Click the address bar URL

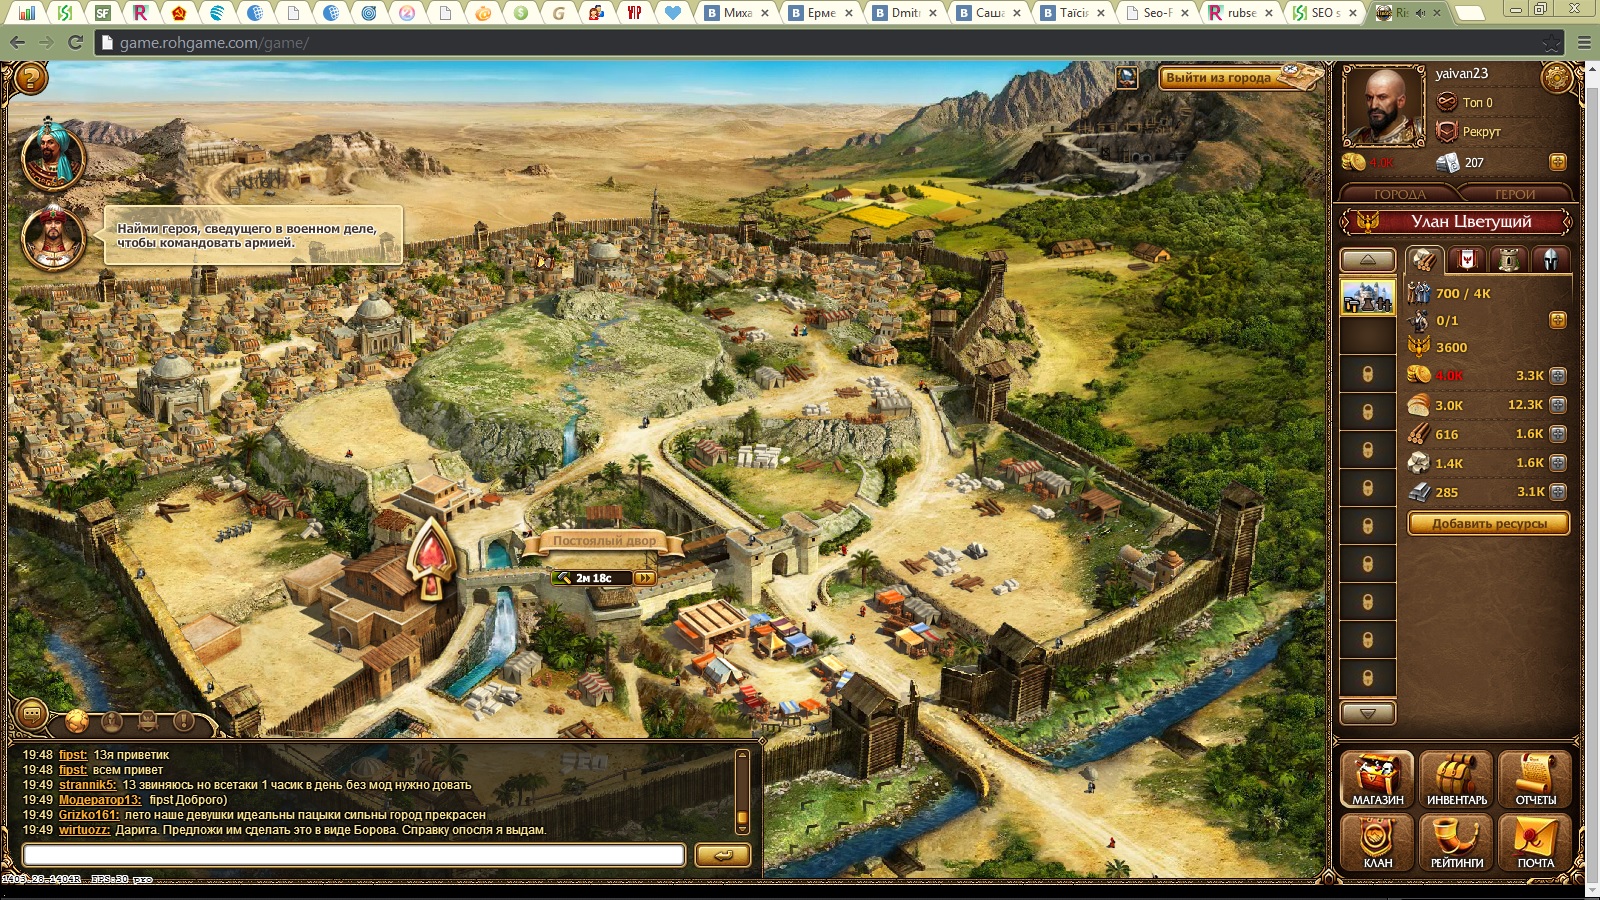(x=214, y=43)
